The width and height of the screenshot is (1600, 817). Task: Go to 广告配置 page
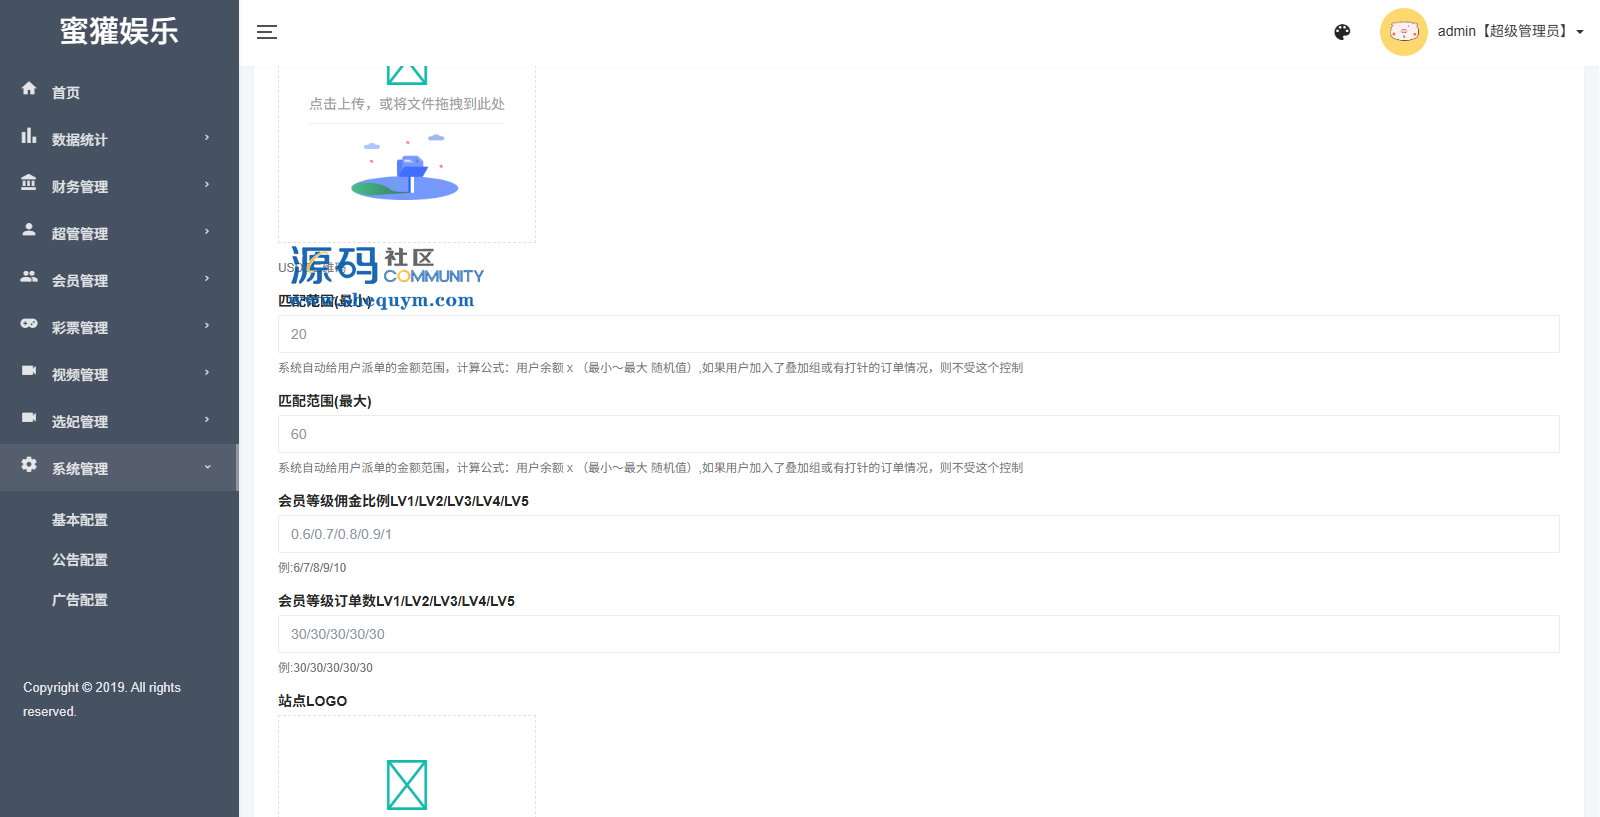[x=80, y=600]
